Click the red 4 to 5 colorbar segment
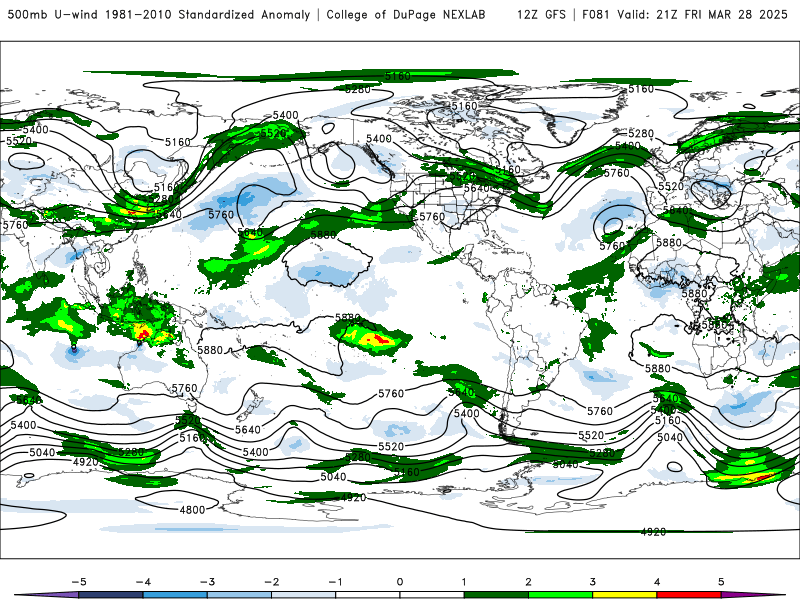800x600 pixels. pyautogui.click(x=689, y=595)
